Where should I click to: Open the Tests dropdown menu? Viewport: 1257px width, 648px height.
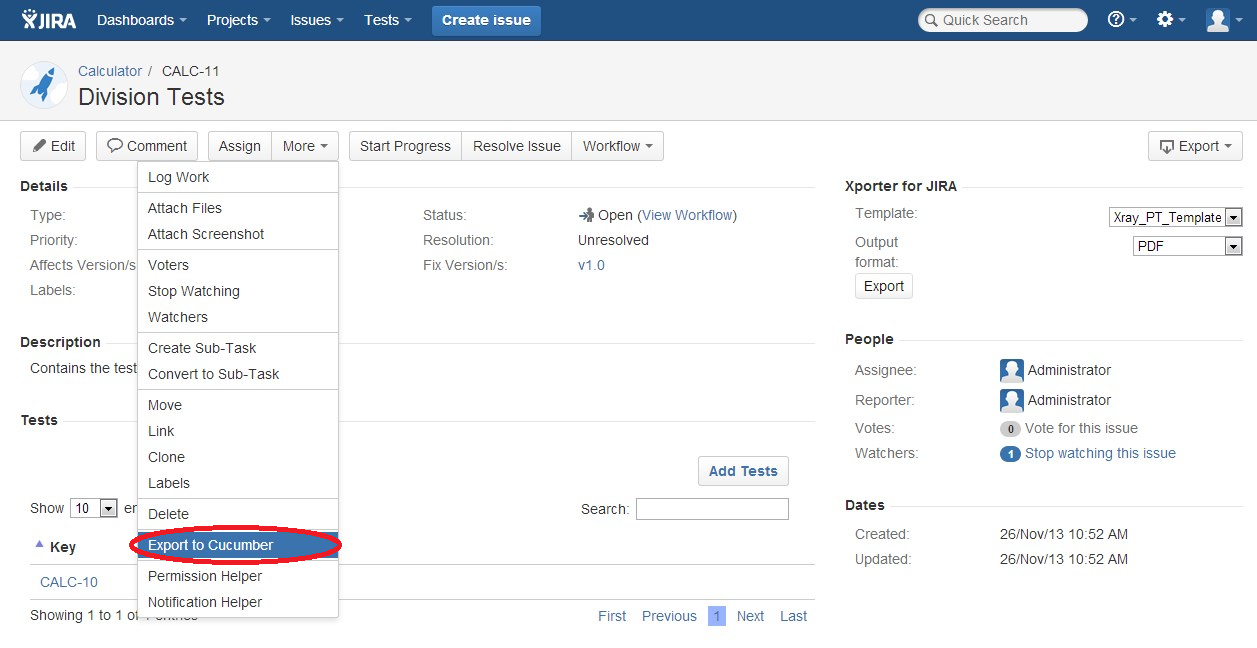point(388,20)
